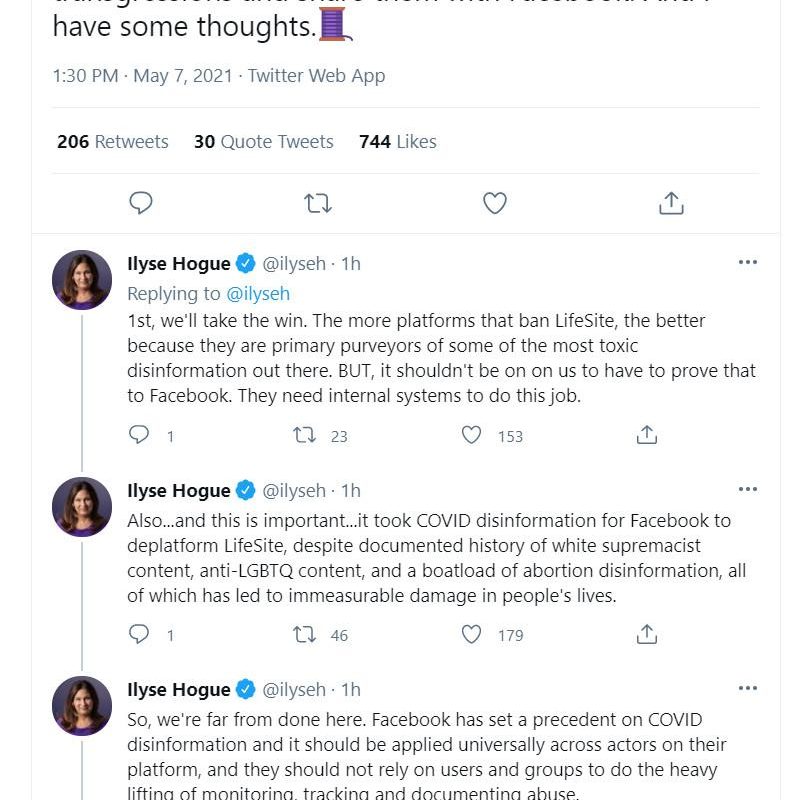The height and width of the screenshot is (800, 800).
Task: Open the "Replying to @ilyseh" mention link
Action: tap(258, 294)
